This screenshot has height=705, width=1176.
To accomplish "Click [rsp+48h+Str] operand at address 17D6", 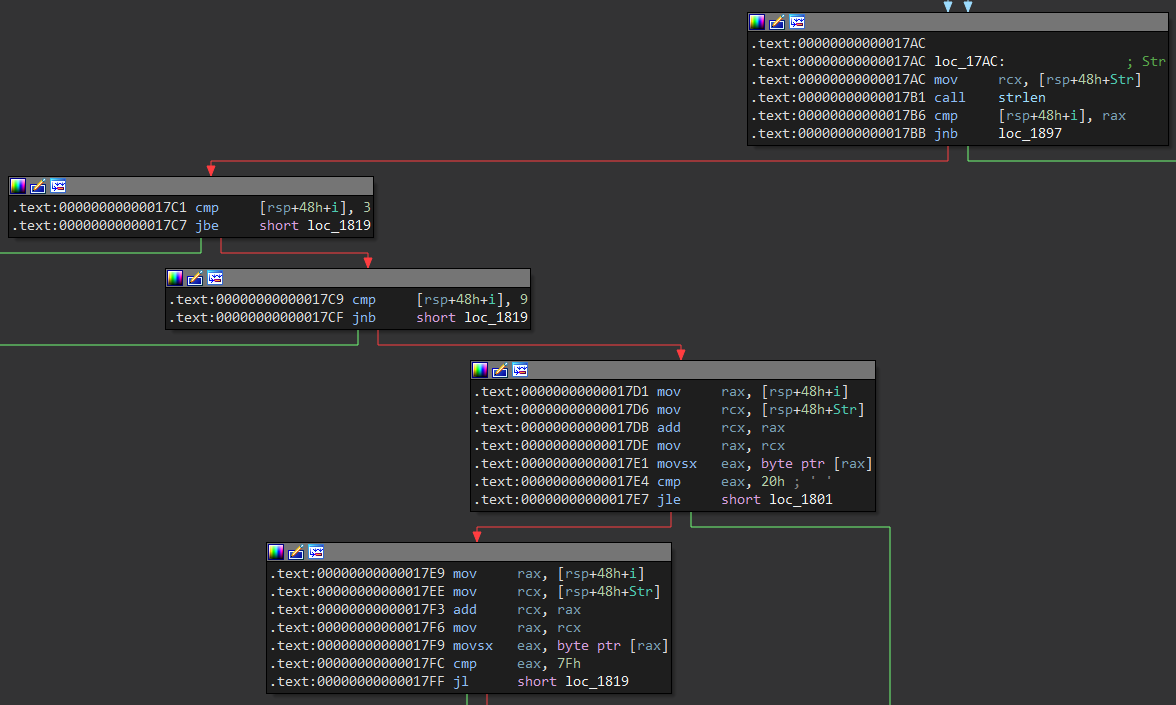I will pos(813,410).
